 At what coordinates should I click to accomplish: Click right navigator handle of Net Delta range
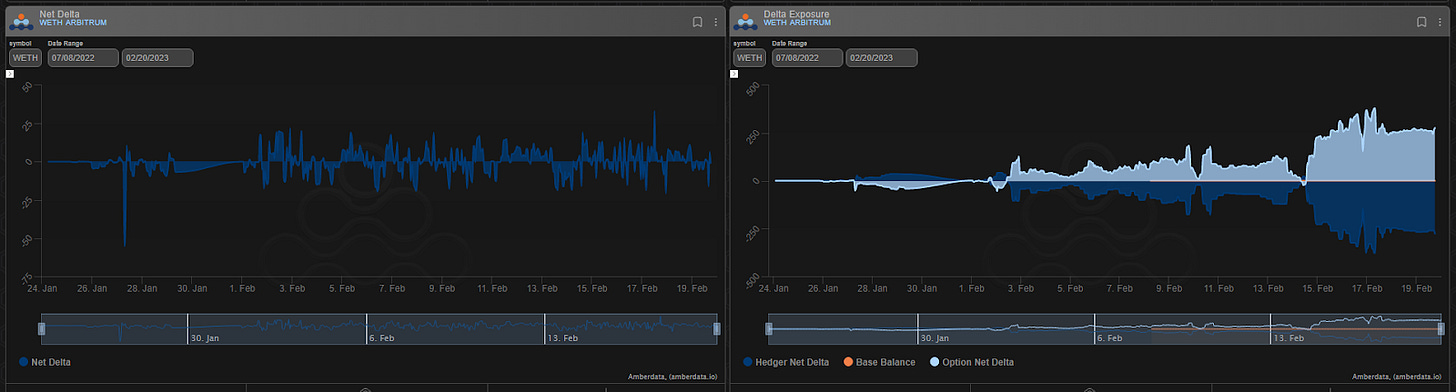[x=716, y=328]
